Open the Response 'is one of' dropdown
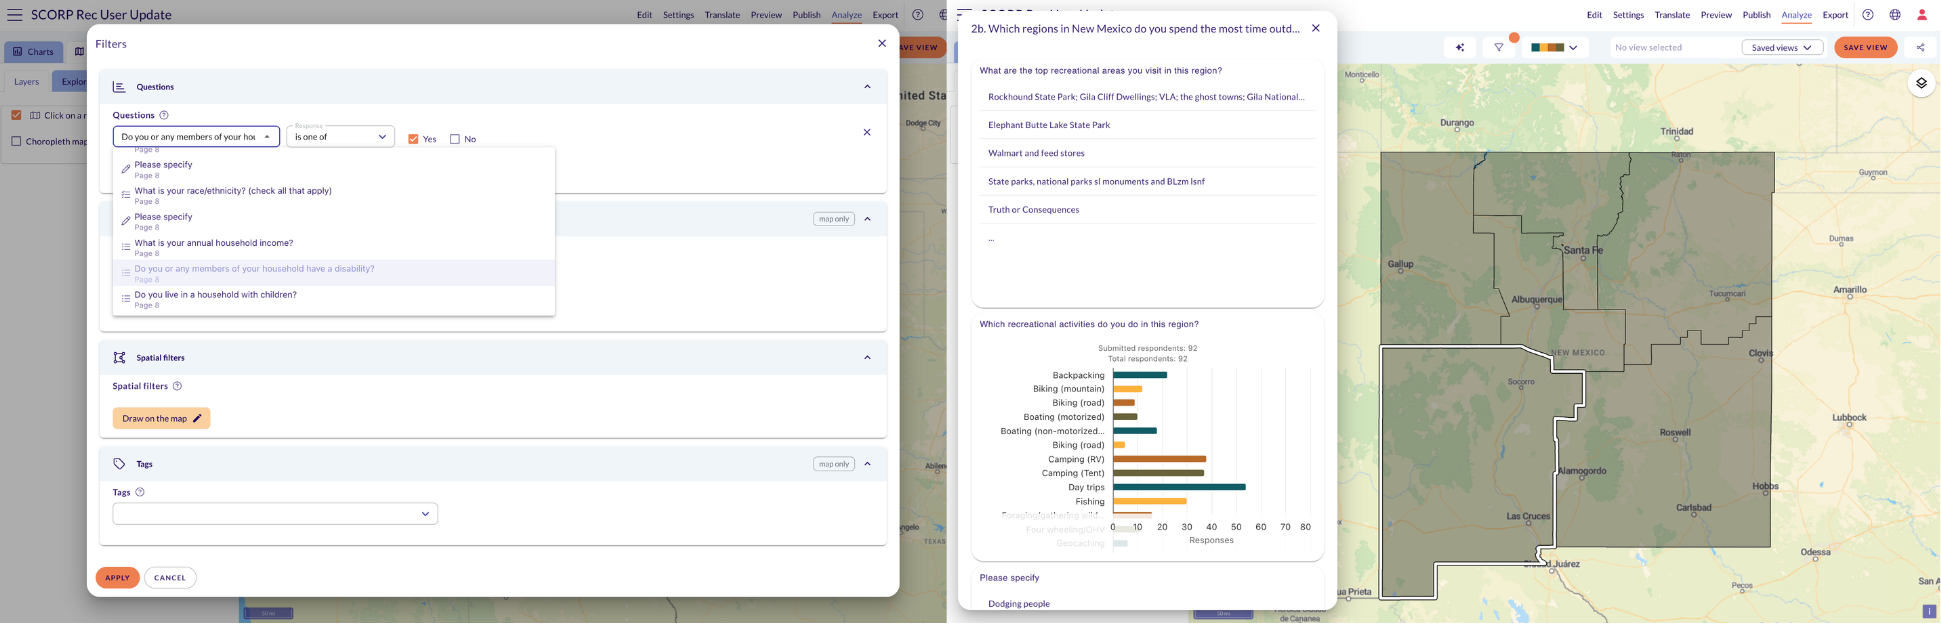The image size is (1941, 624). point(341,136)
